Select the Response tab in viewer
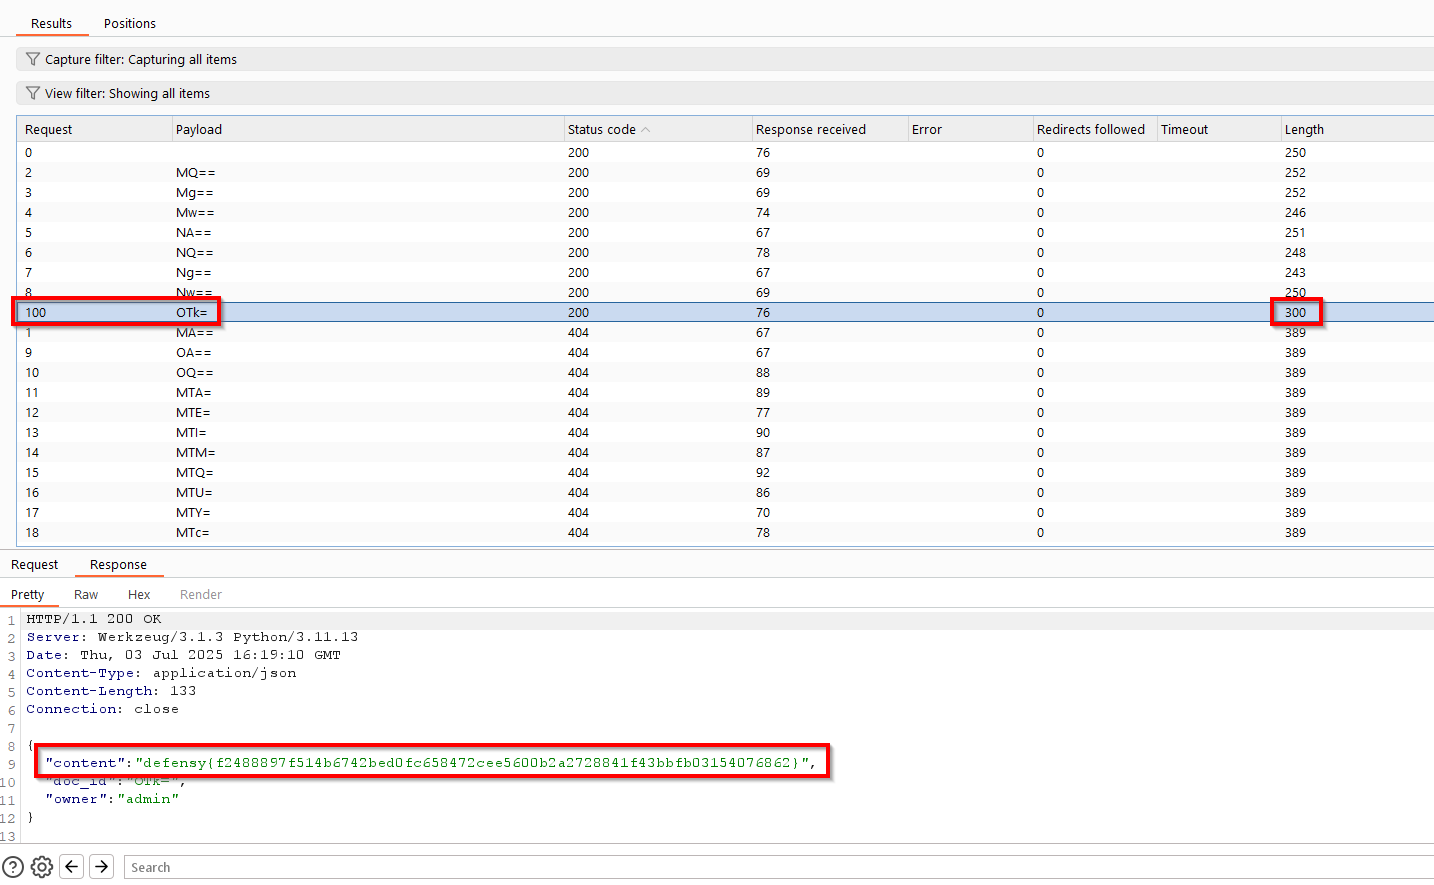The image size is (1434, 885). [118, 565]
